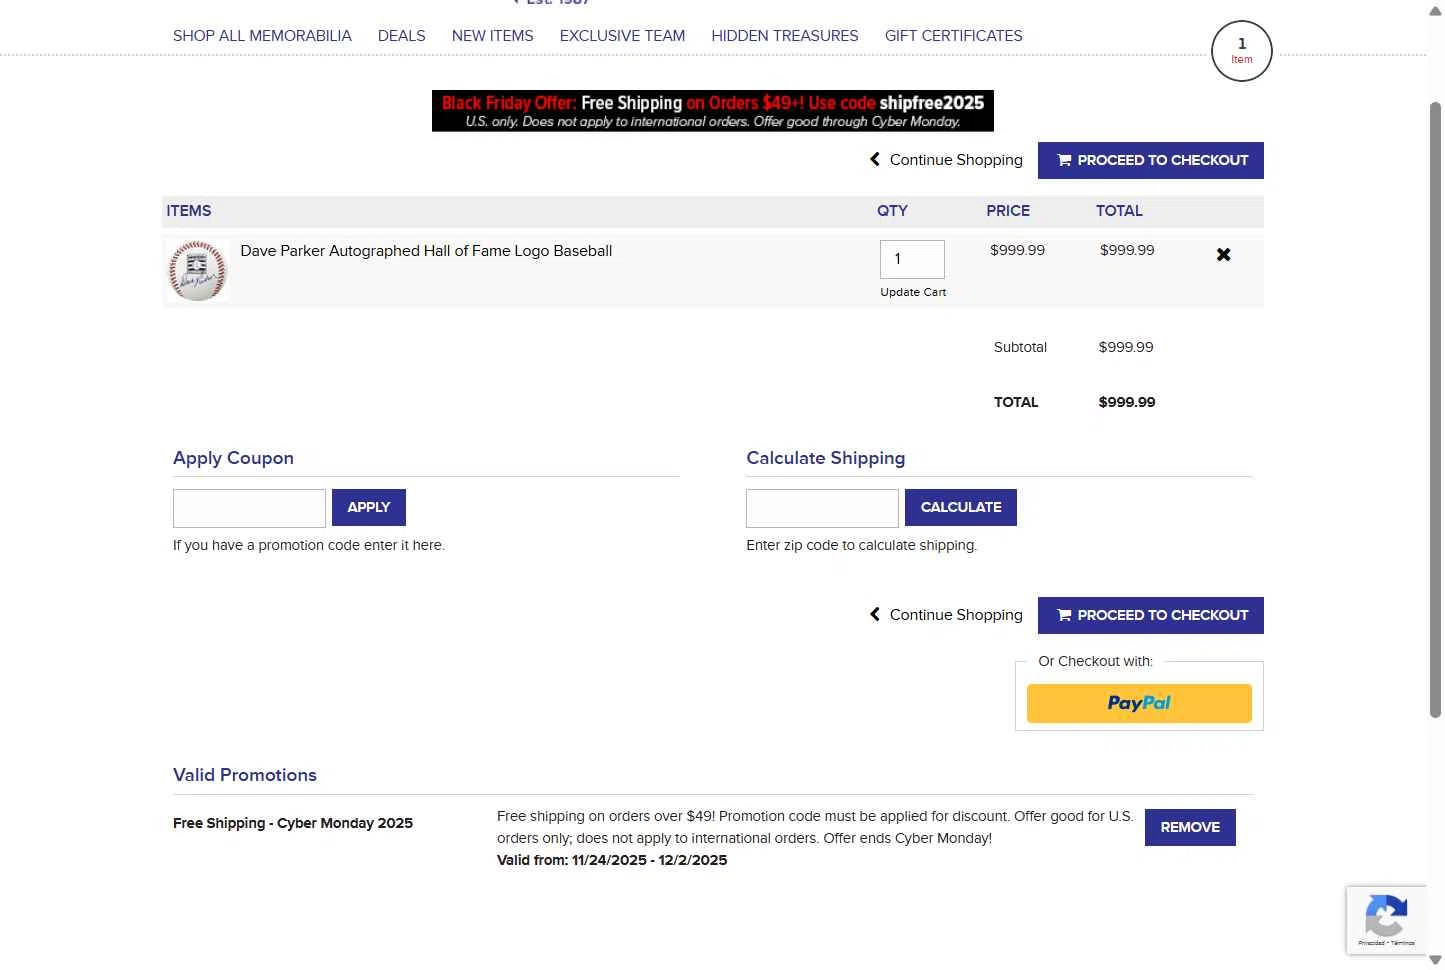Screen dimensions: 1445x970
Task: Click Update Cart link
Action: pos(913,292)
